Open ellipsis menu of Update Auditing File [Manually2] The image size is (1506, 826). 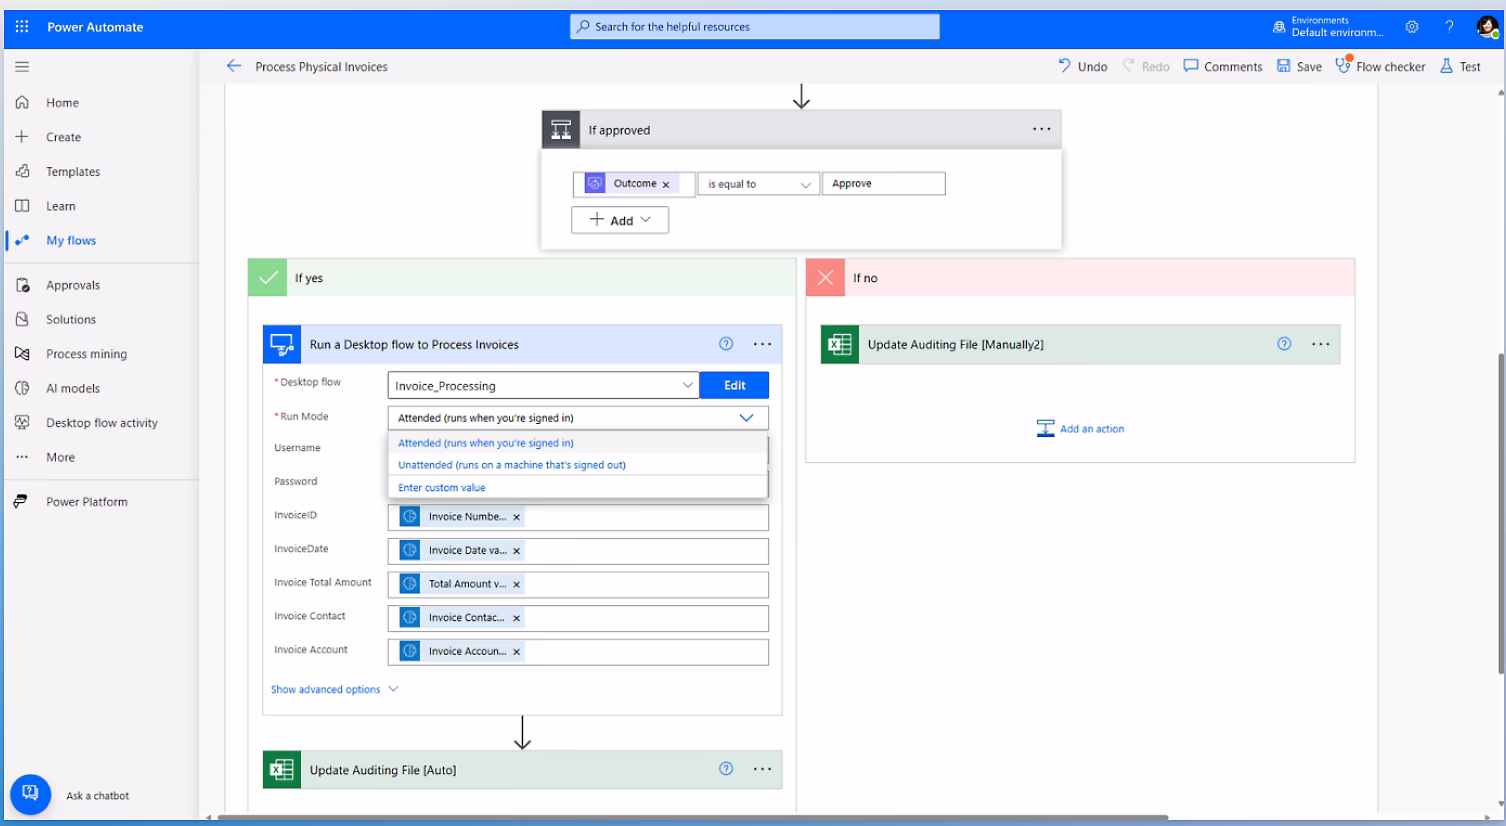[1321, 344]
